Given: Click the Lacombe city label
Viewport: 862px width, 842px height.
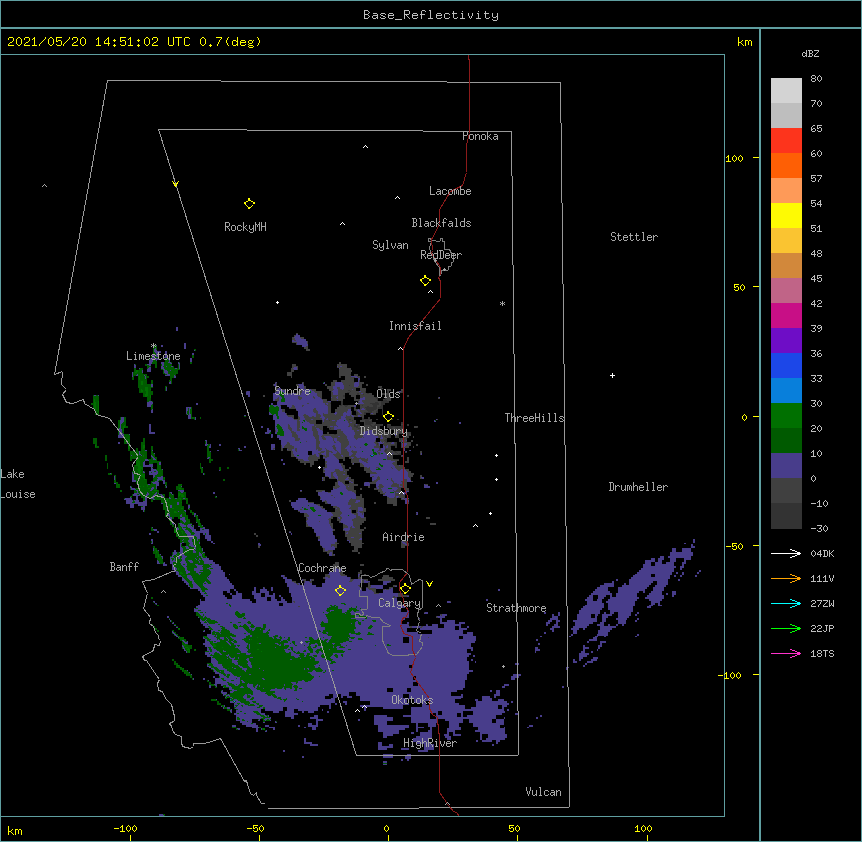Looking at the screenshot, I should click(x=450, y=191).
